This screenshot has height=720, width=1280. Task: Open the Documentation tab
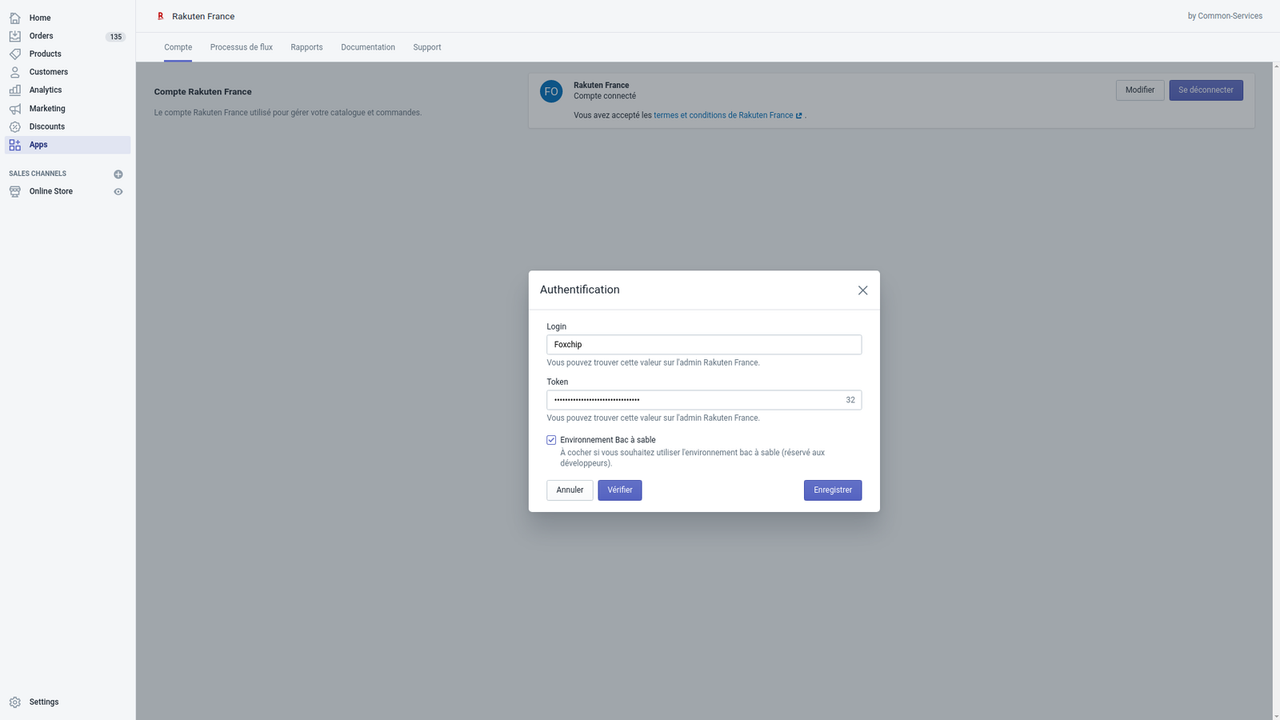click(368, 47)
